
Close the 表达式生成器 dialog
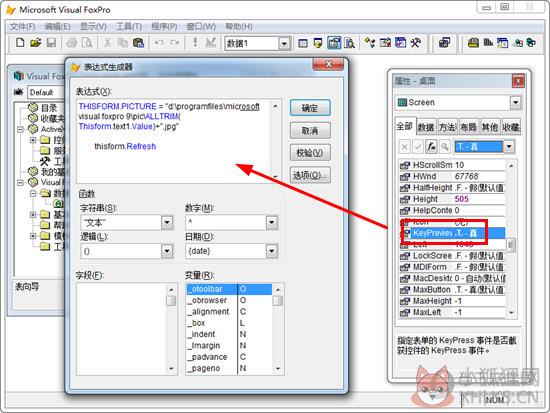click(x=328, y=65)
